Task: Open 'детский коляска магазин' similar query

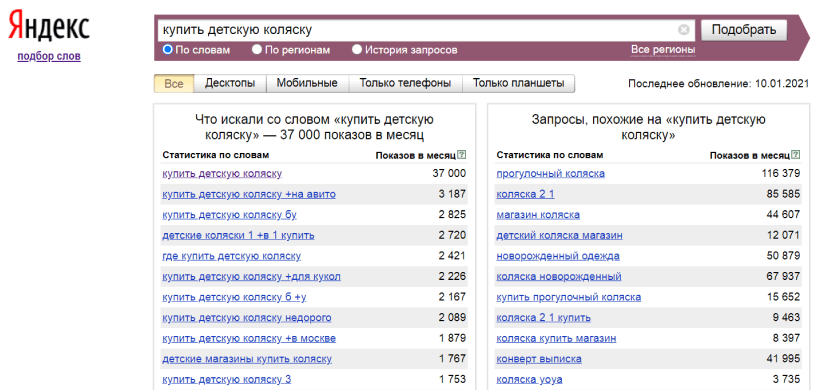Action: [x=559, y=235]
